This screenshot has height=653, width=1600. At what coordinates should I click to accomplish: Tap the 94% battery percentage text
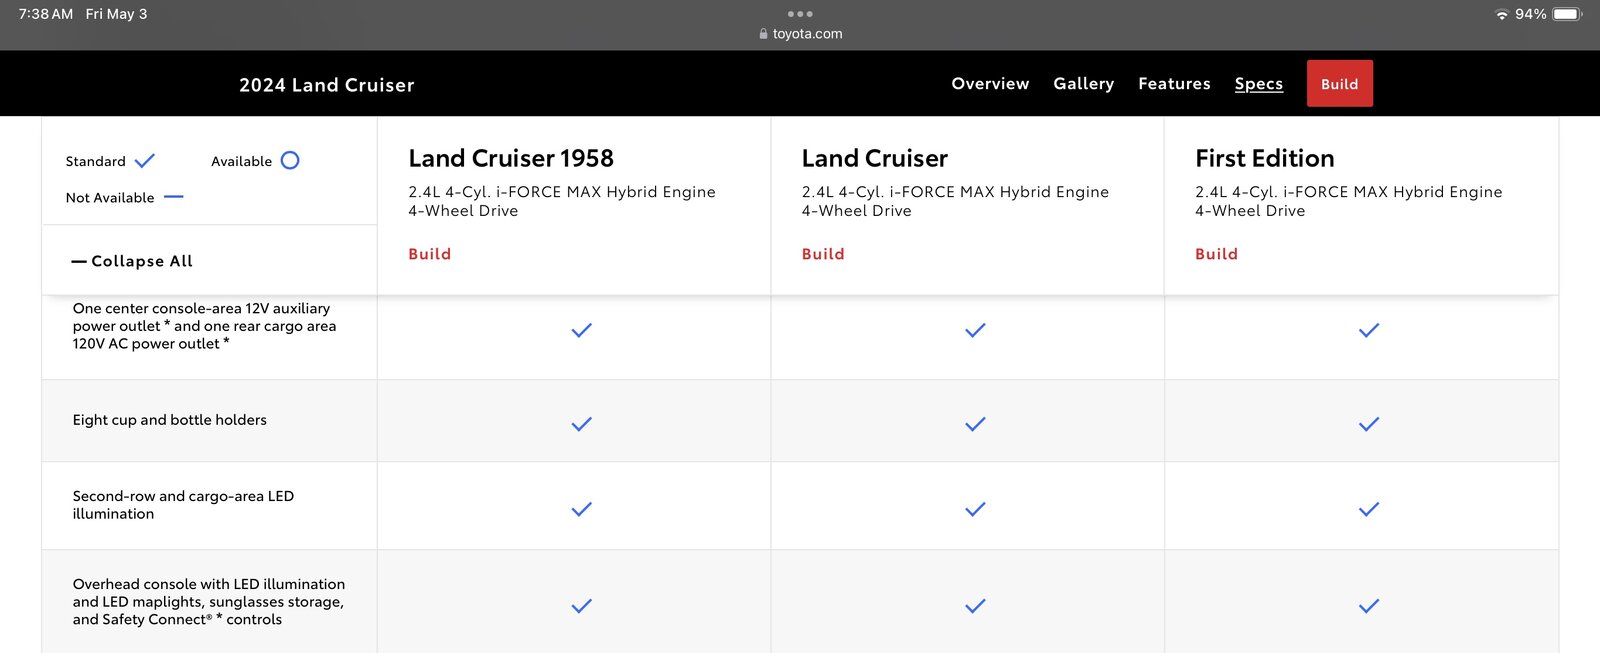click(x=1530, y=14)
